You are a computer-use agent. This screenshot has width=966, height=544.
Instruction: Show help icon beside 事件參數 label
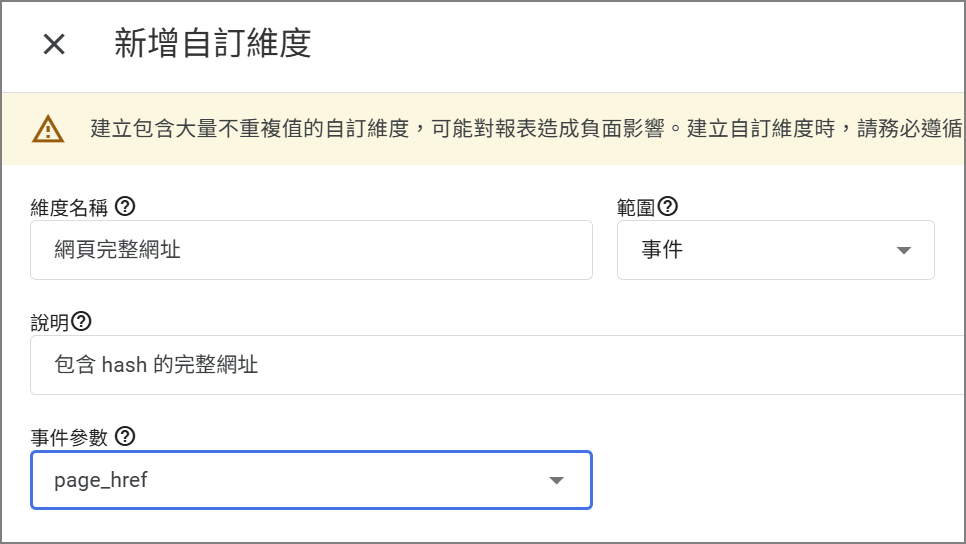[x=126, y=436]
